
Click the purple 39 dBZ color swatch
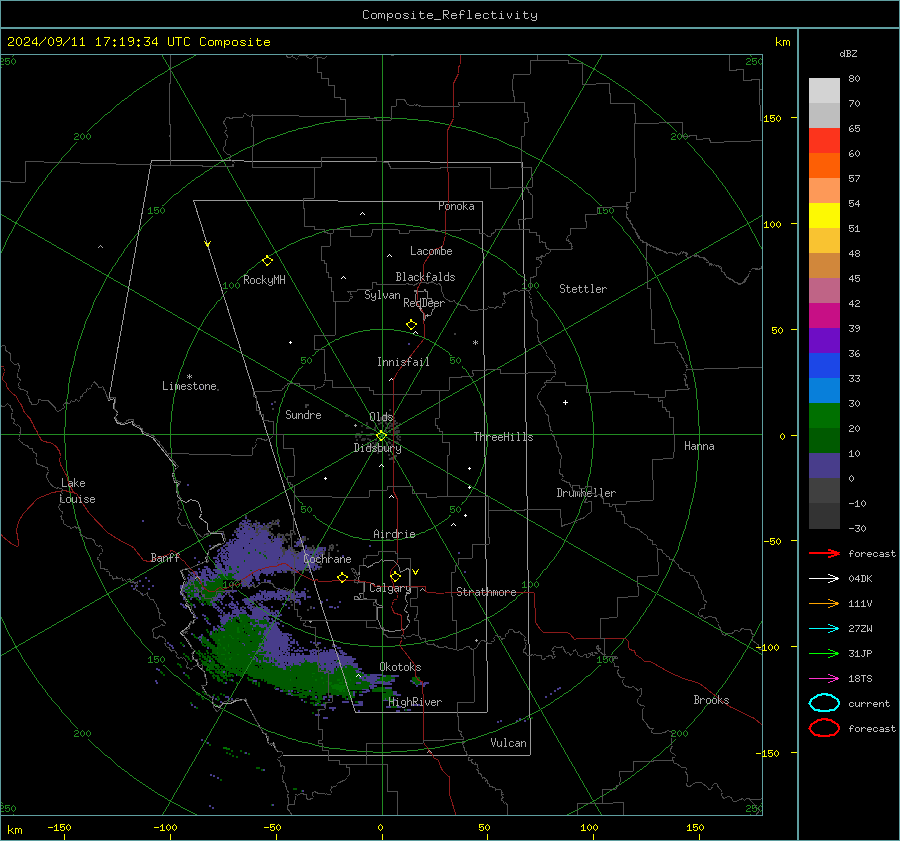click(x=824, y=340)
